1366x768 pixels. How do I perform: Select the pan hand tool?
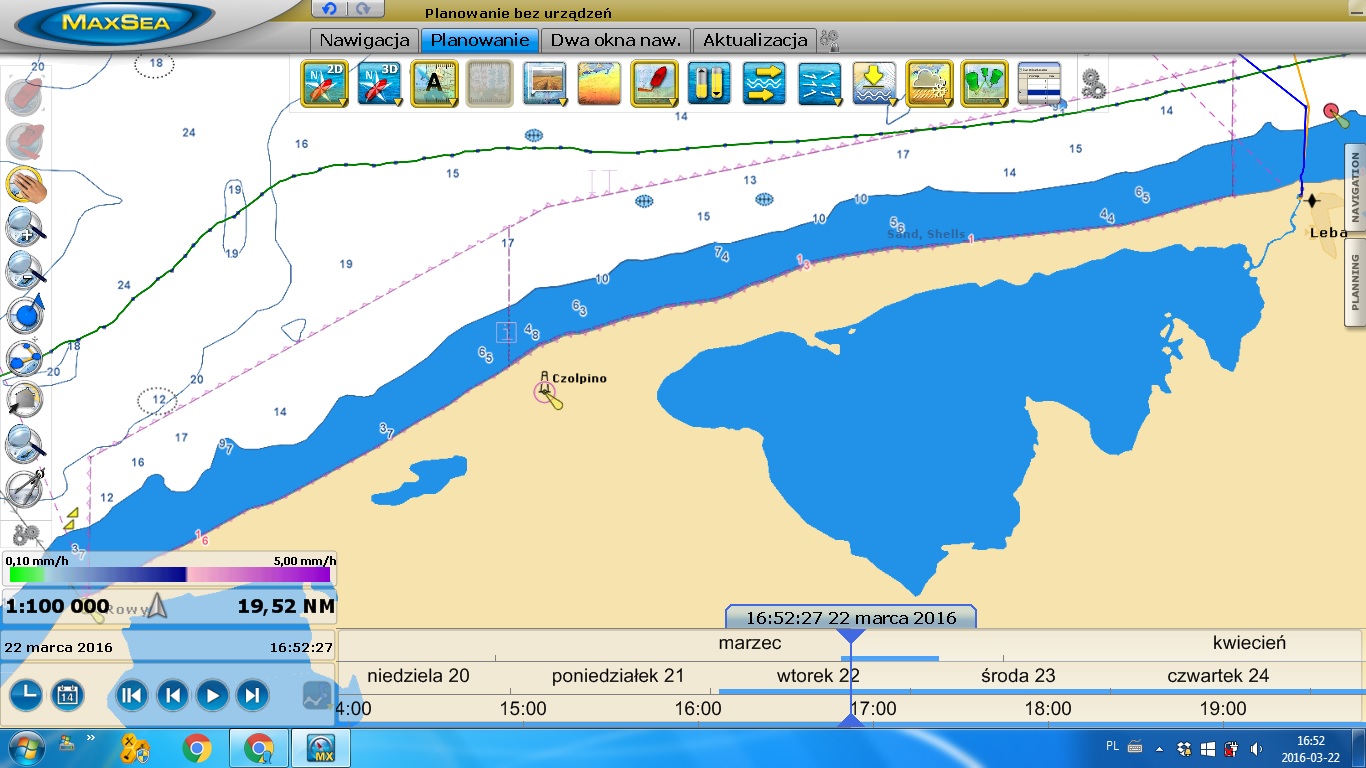coord(24,185)
